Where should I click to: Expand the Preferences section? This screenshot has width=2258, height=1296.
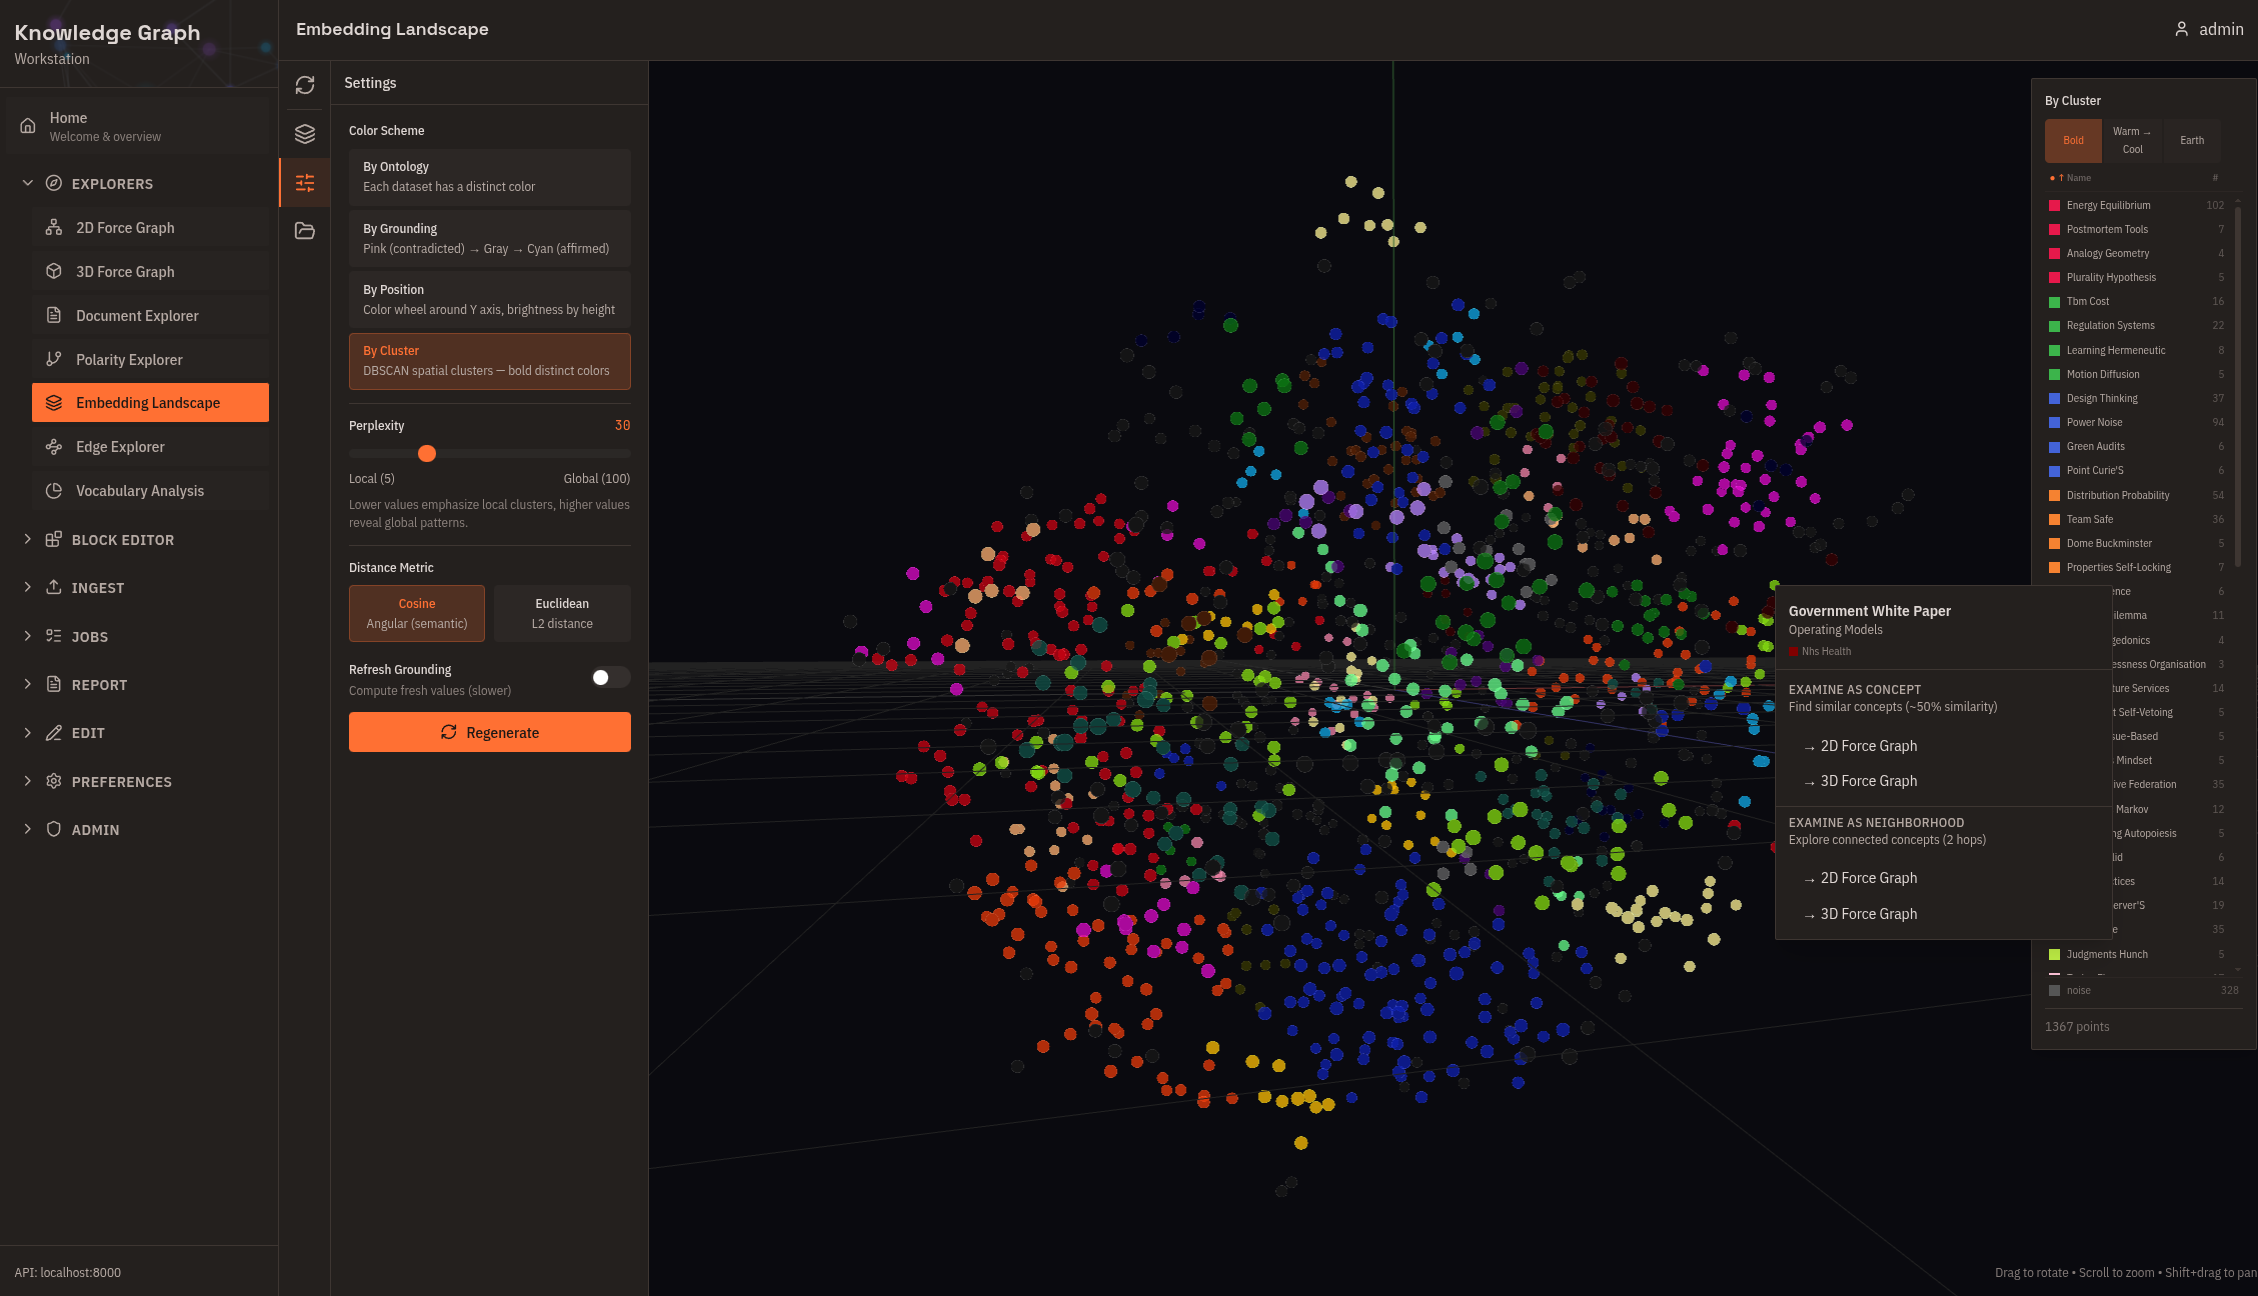tap(121, 782)
